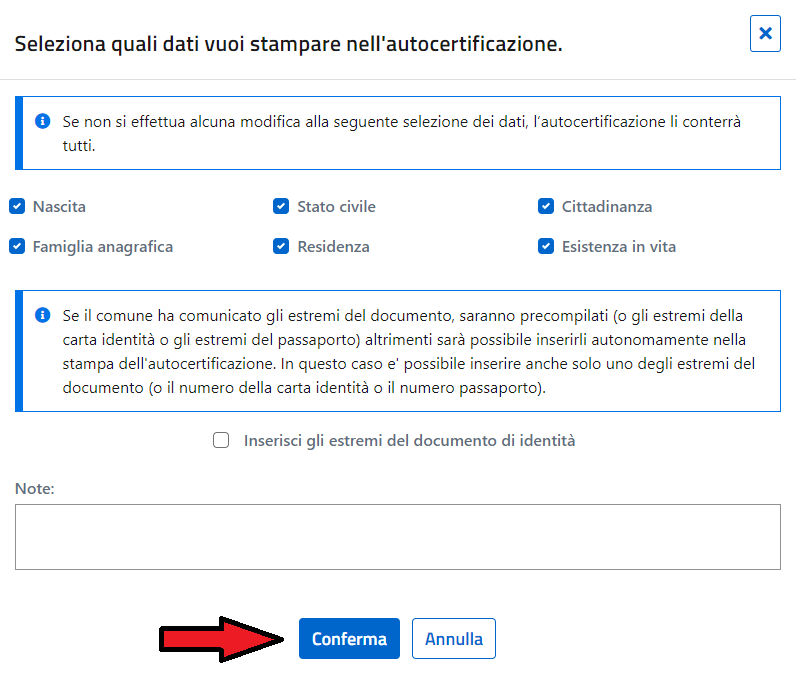The image size is (796, 674).
Task: Toggle the Cittadinanza checkbox
Action: point(546,206)
